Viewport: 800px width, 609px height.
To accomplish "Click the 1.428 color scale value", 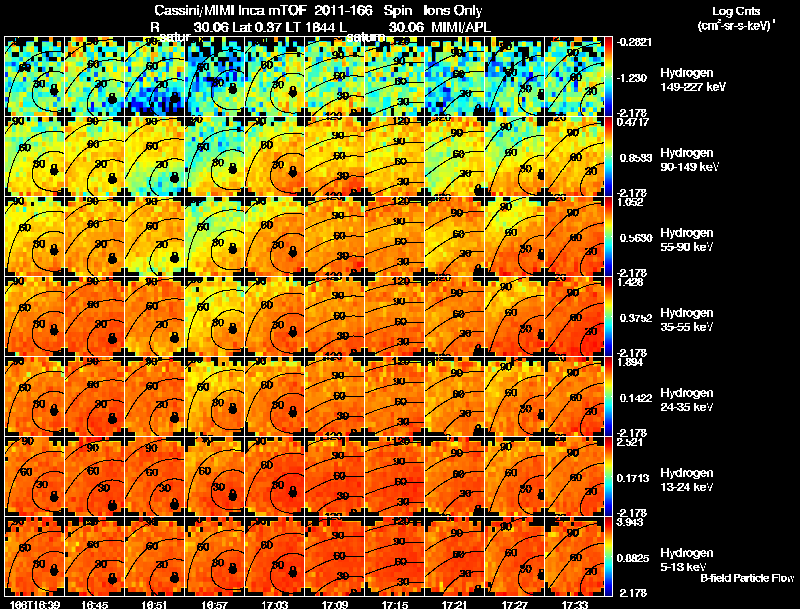I will (630, 282).
